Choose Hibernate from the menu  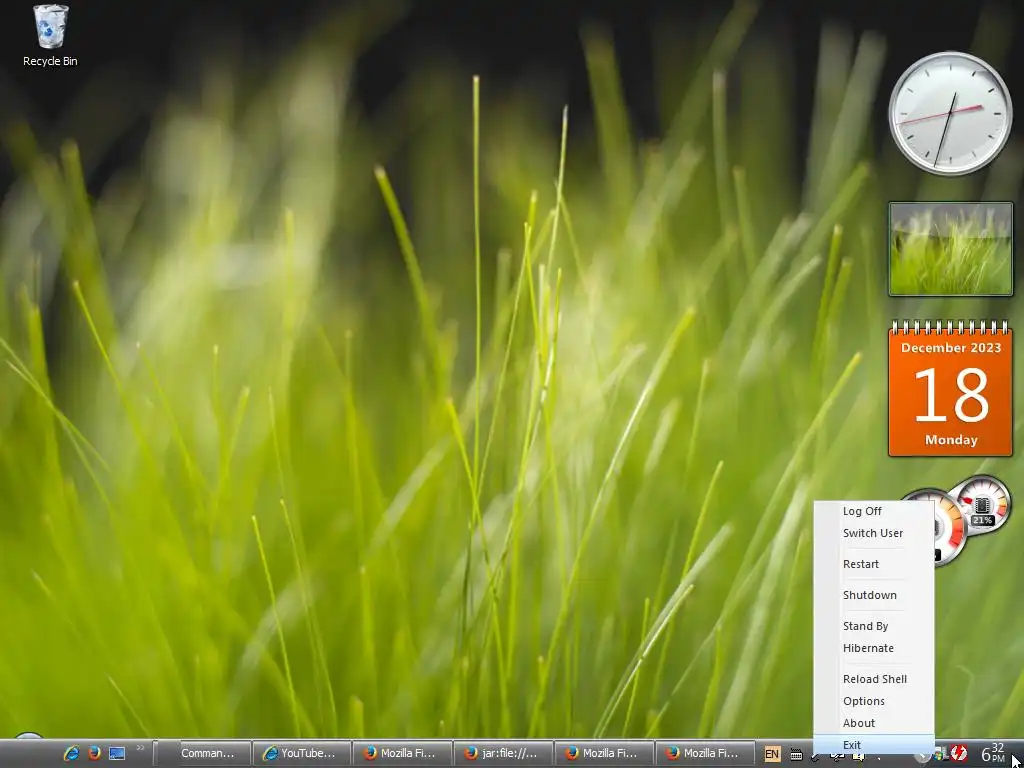tap(874, 648)
